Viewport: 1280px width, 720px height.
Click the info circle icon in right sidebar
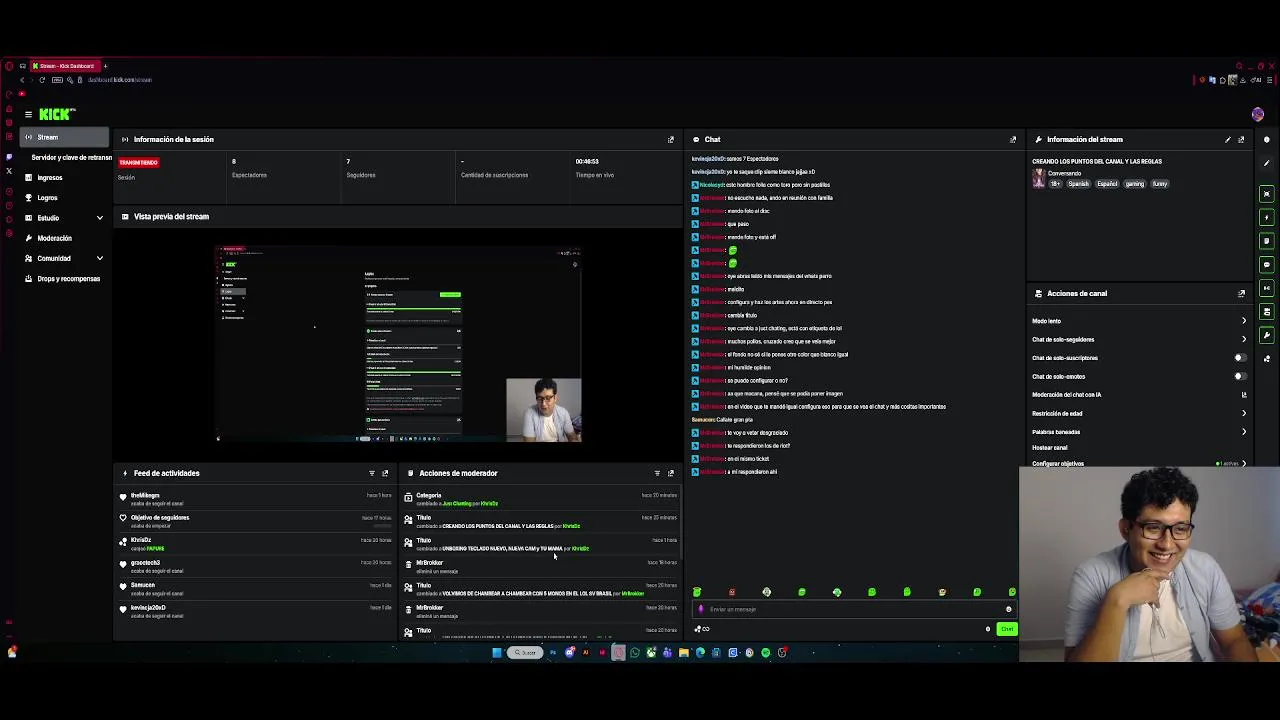[x=1266, y=140]
